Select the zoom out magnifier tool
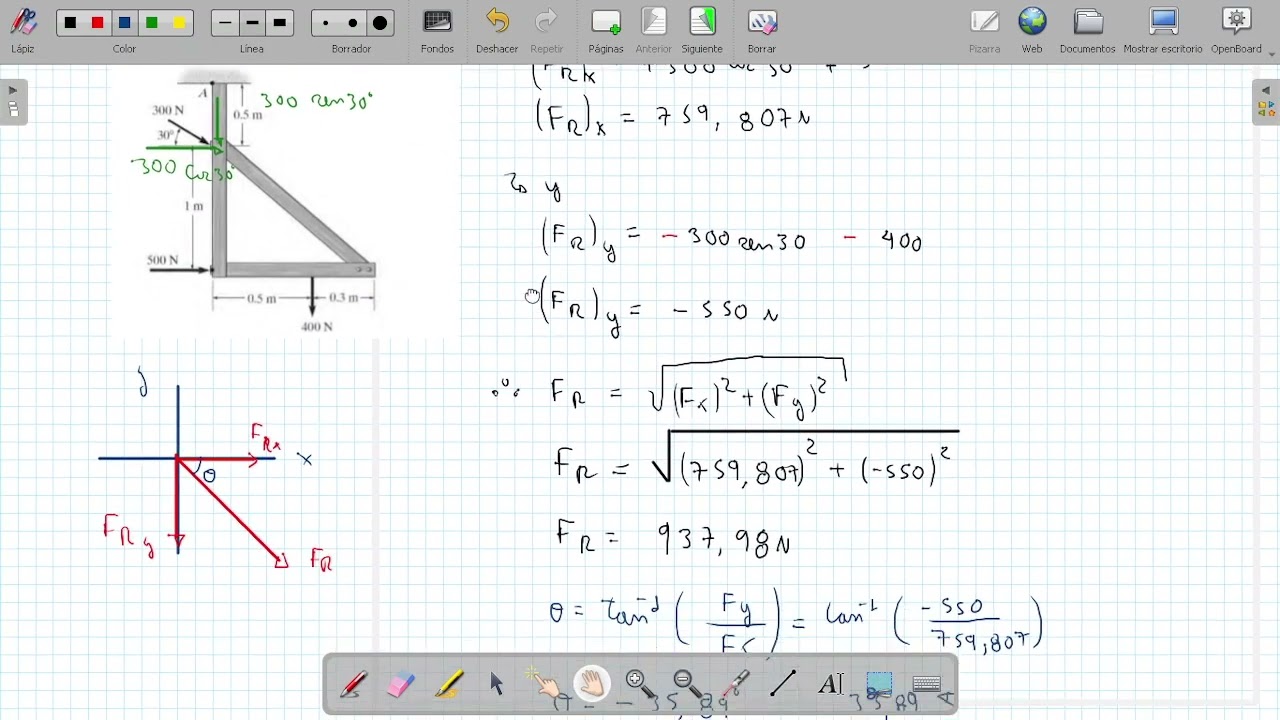 tap(688, 684)
